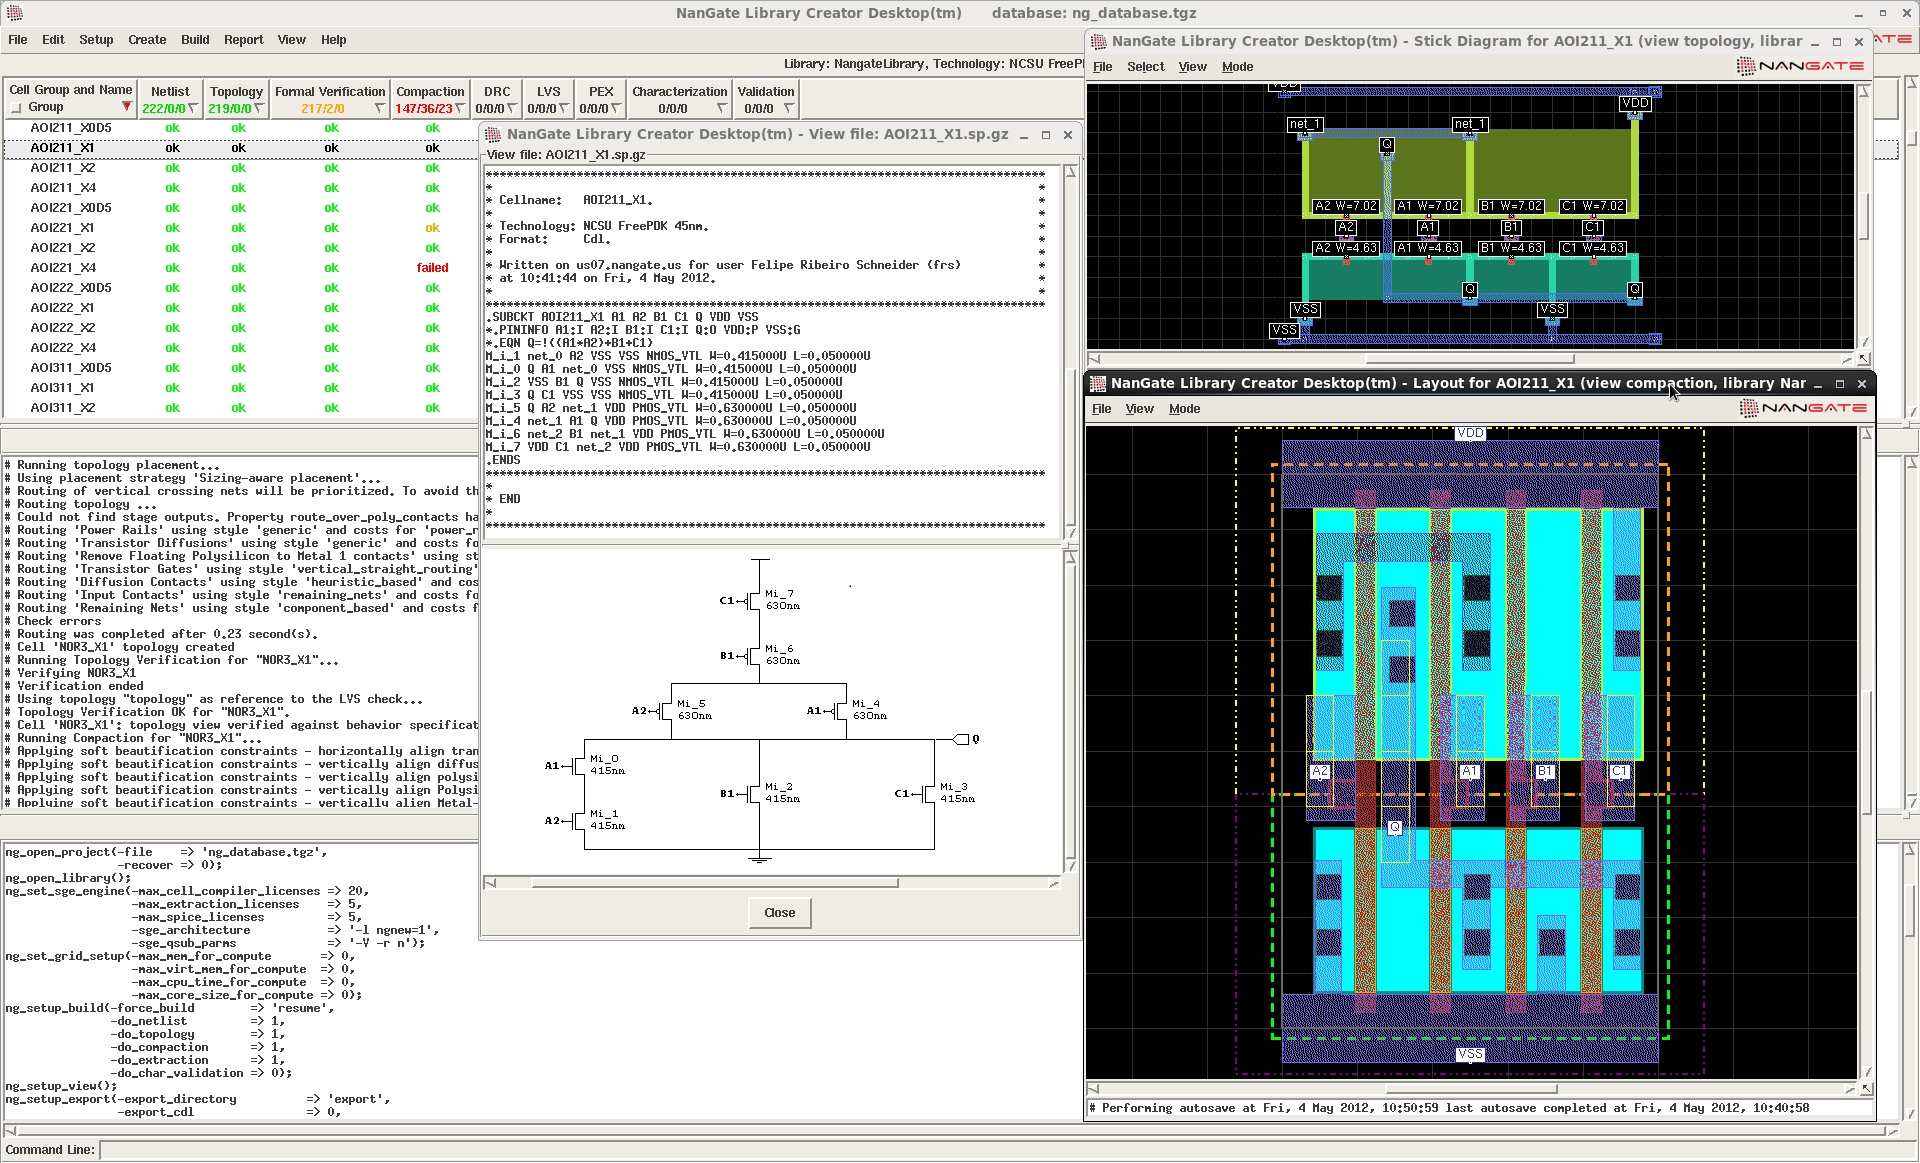1920x1163 pixels.
Task: Maximize the Layout for AOI211_X1 window
Action: click(x=1839, y=384)
